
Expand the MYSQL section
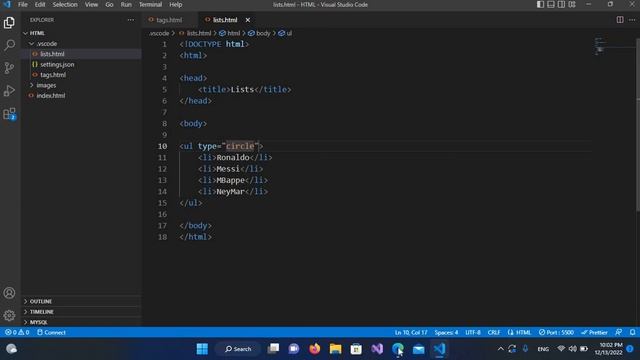click(81, 322)
